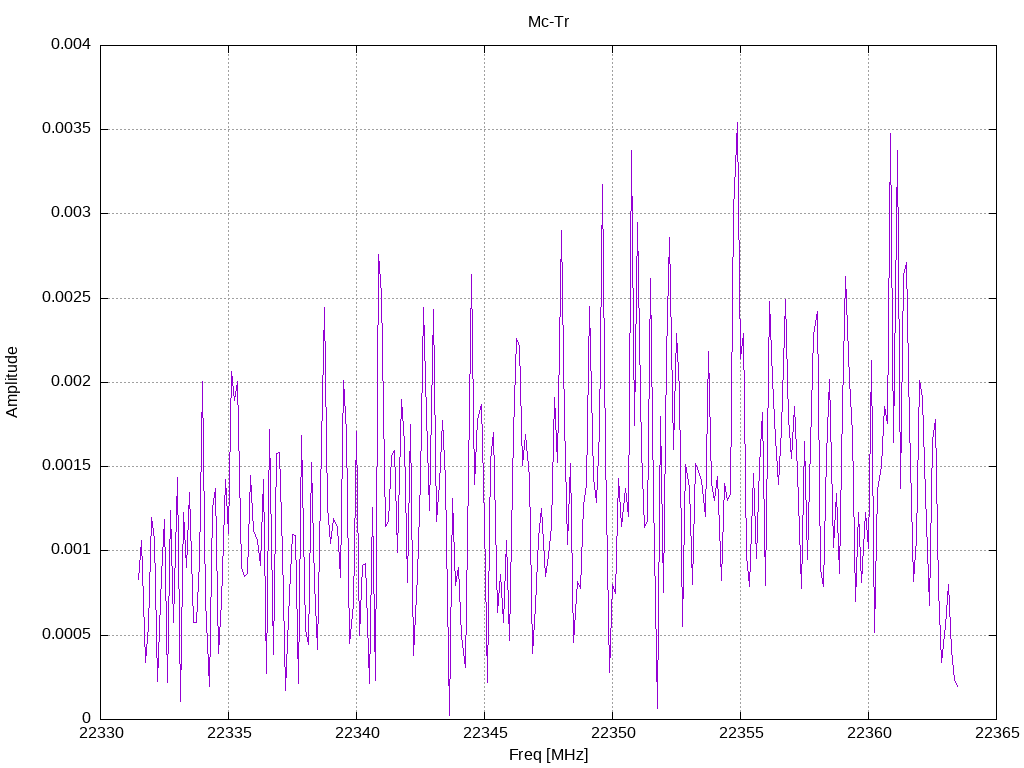The height and width of the screenshot is (768, 1024).
Task: Click the highest peak near 22355 MHz
Action: point(737,123)
